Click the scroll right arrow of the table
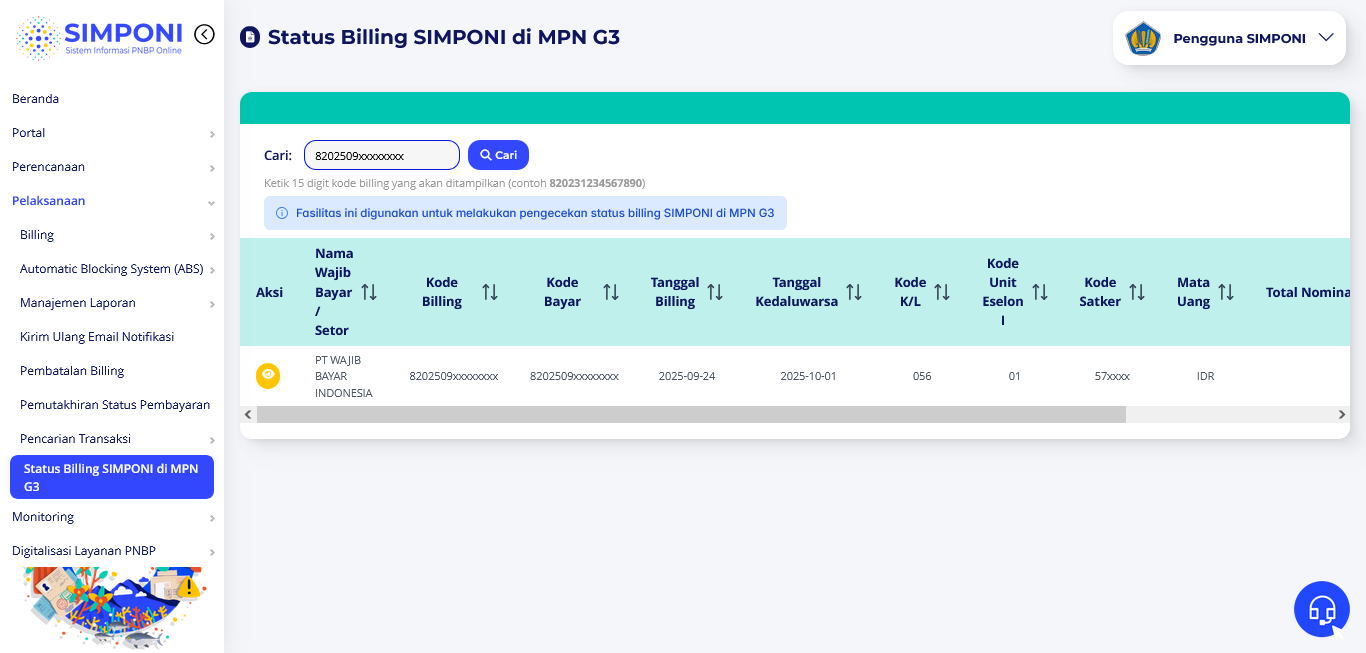Viewport: 1366px width, 653px height. coord(1342,414)
